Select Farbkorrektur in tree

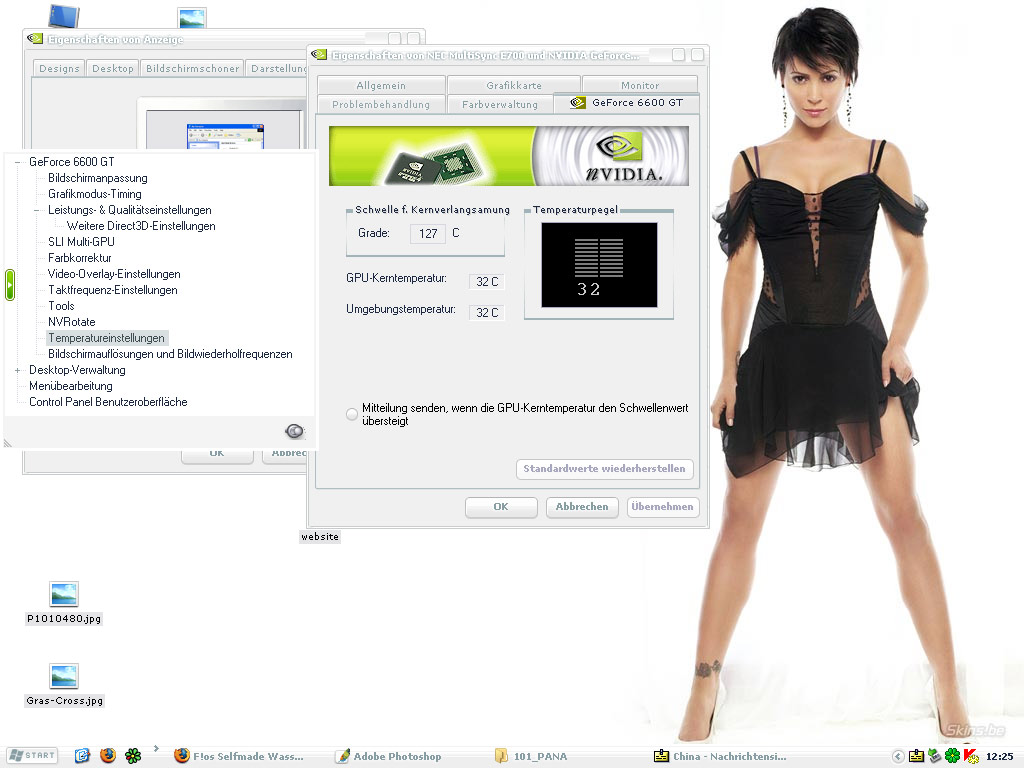tap(80, 258)
